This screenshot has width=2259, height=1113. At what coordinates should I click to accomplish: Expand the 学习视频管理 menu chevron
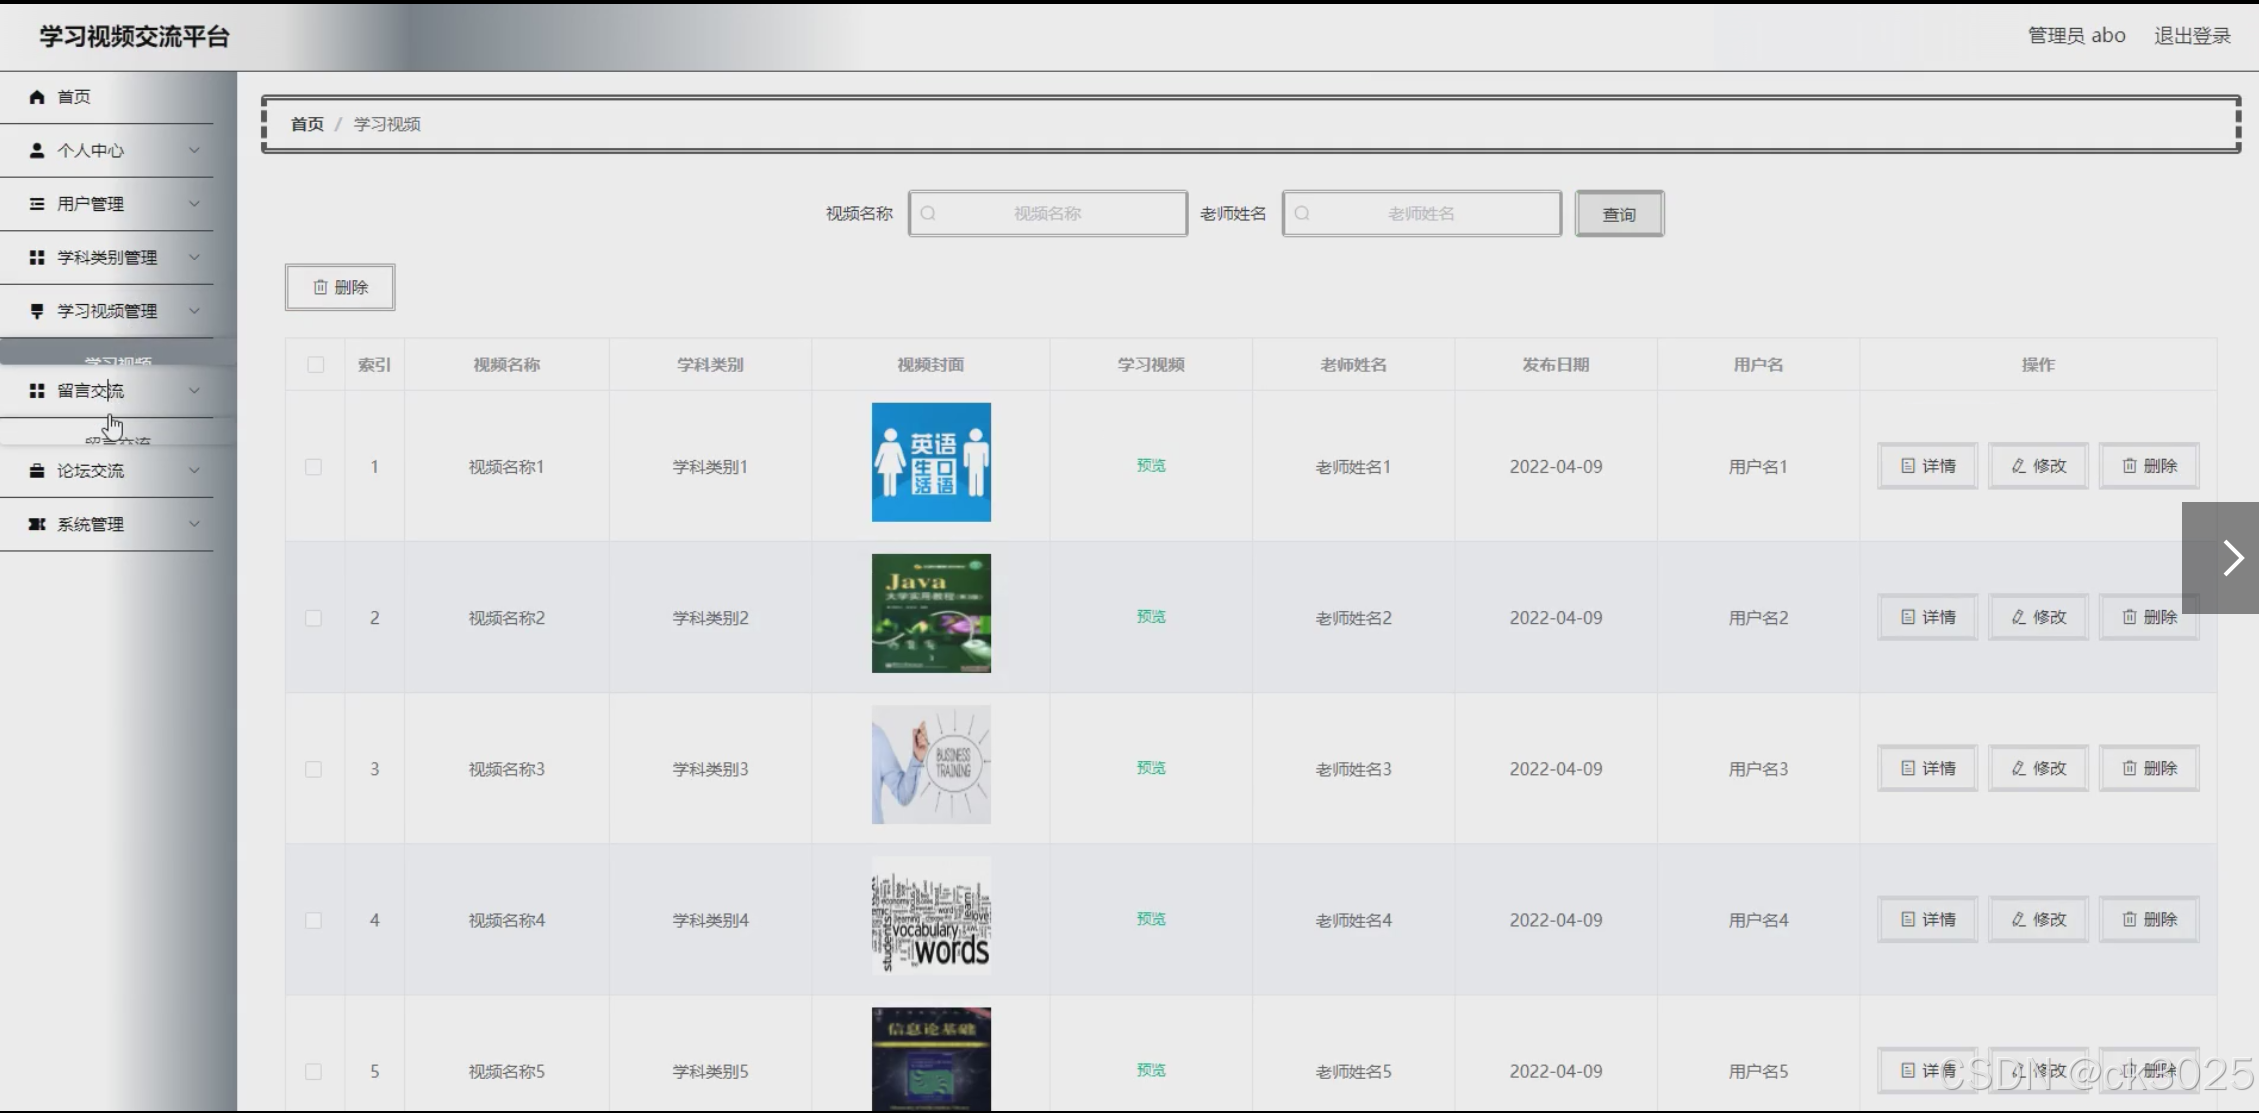tap(194, 311)
